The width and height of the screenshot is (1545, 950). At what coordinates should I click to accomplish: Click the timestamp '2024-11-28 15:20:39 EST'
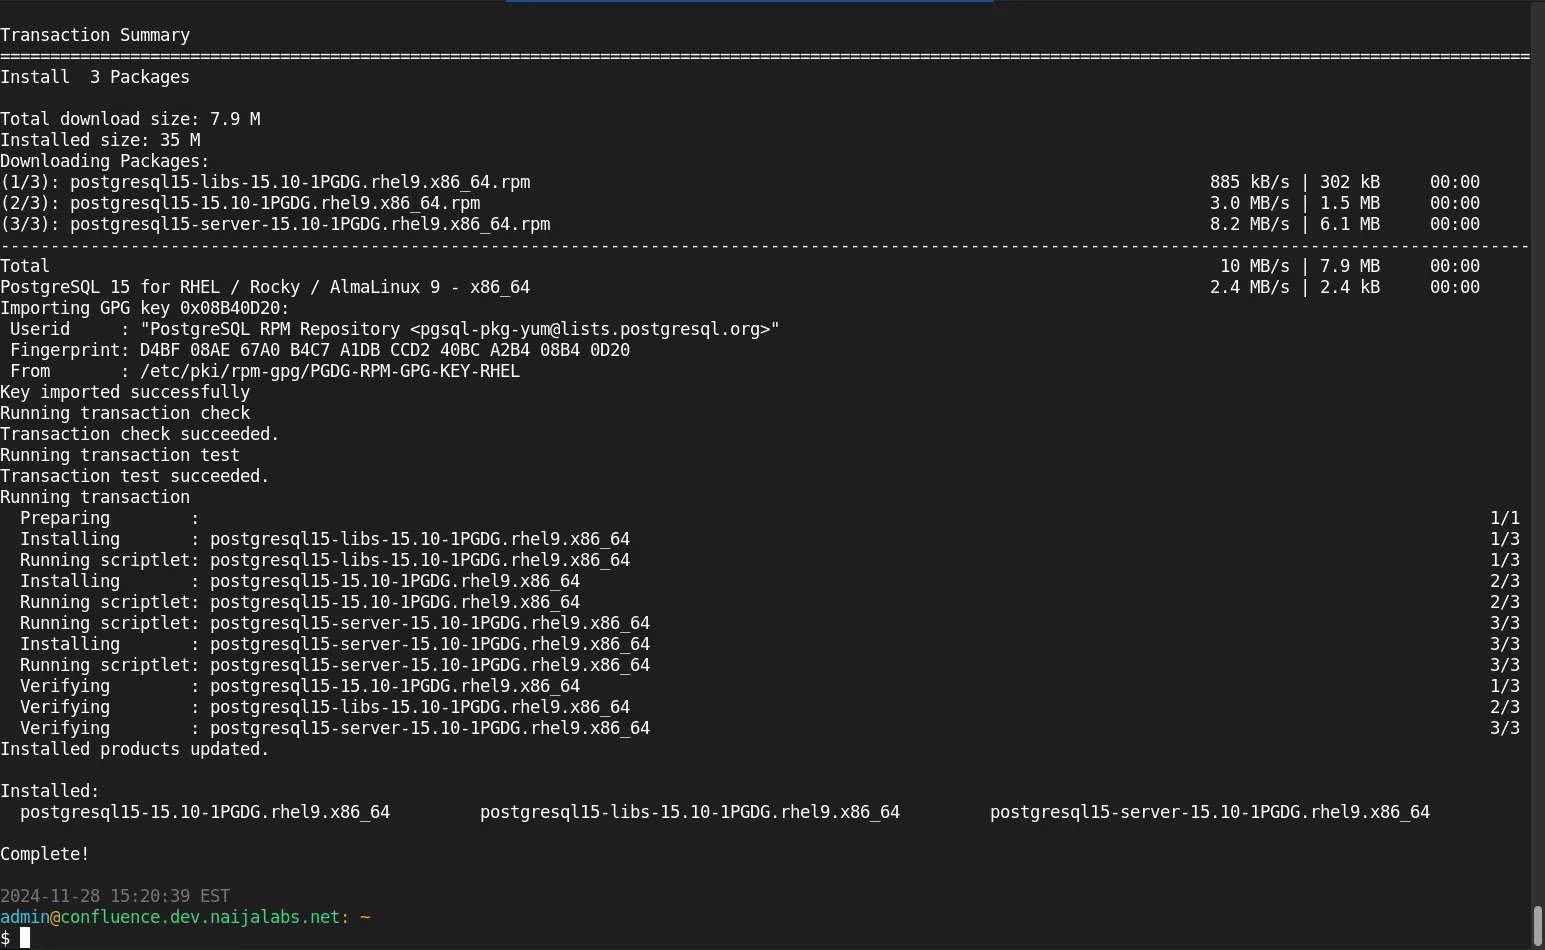[115, 896]
